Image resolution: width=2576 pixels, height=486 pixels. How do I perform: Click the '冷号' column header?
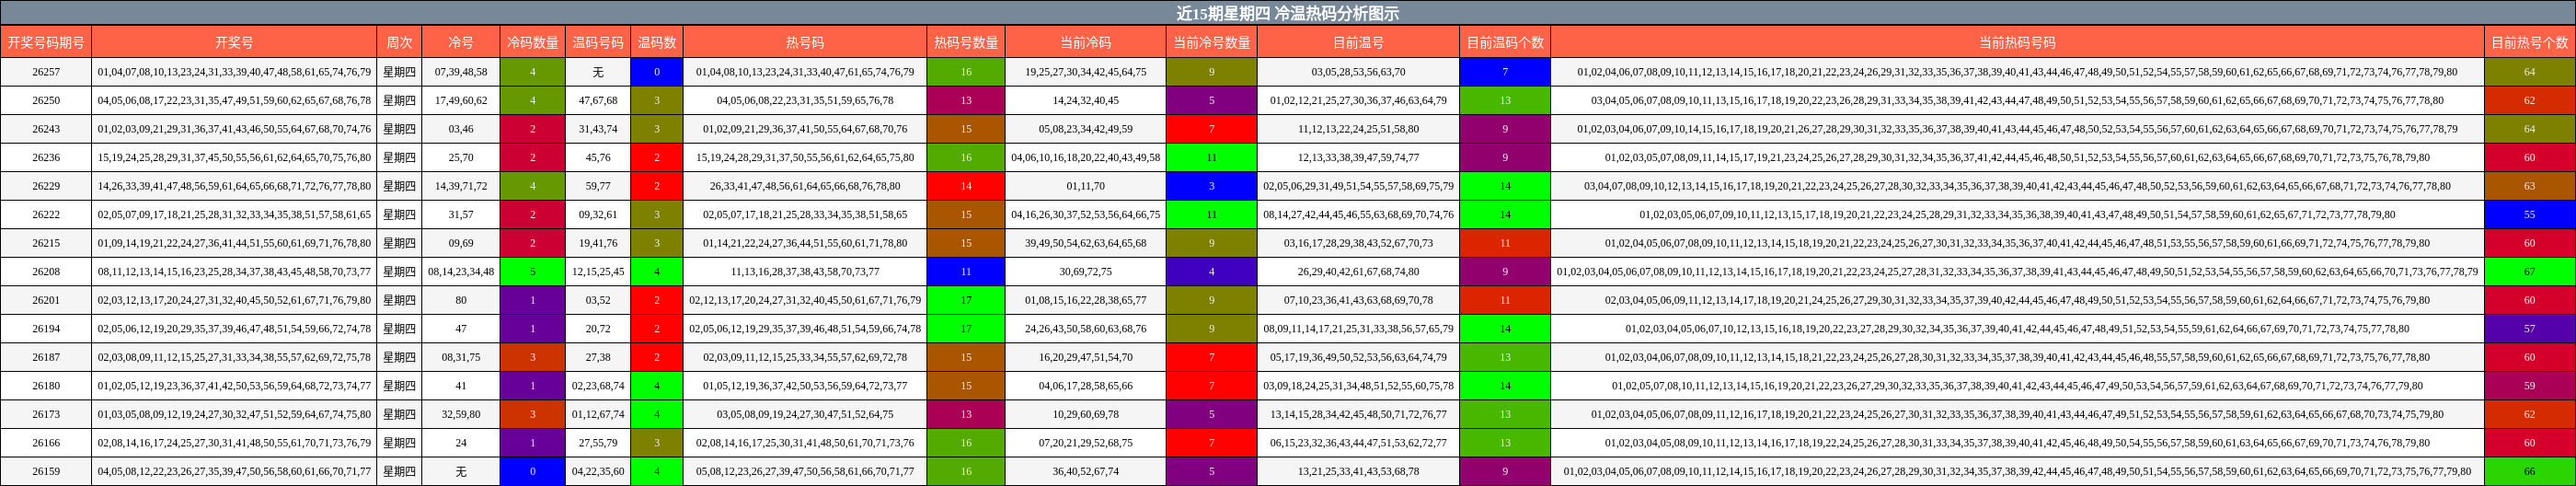461,43
